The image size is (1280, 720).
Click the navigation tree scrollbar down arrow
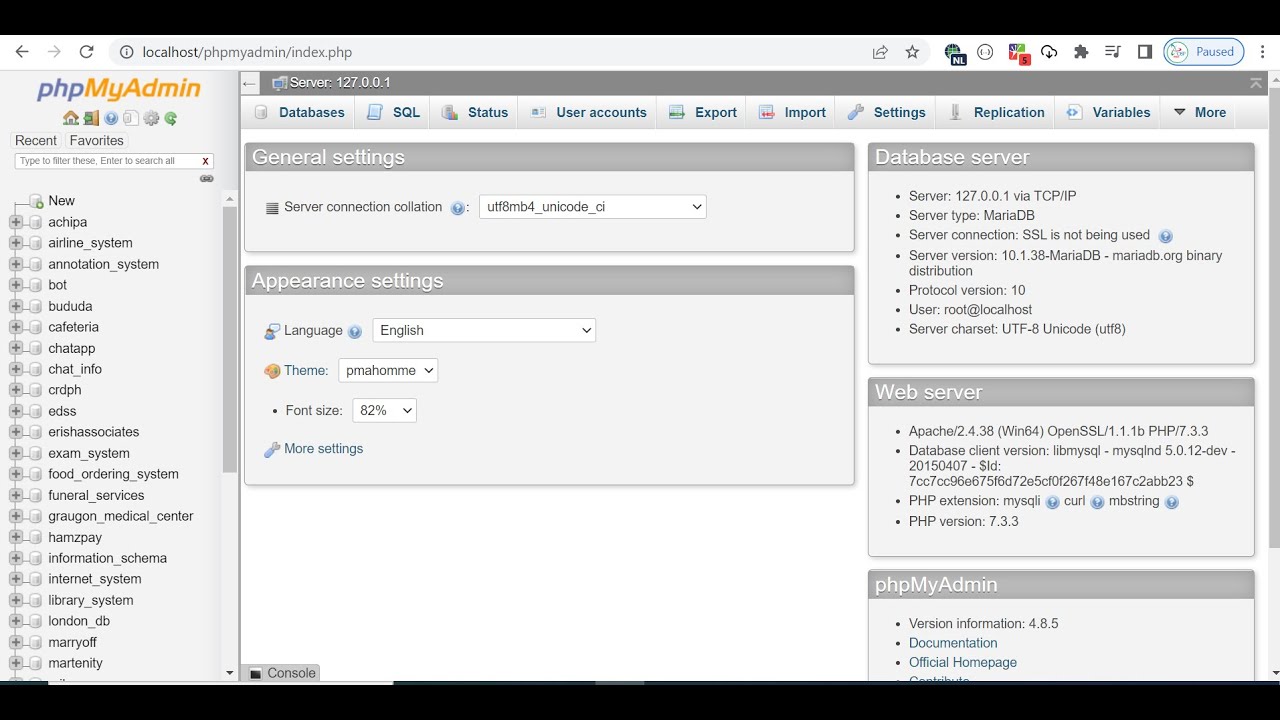tap(229, 673)
